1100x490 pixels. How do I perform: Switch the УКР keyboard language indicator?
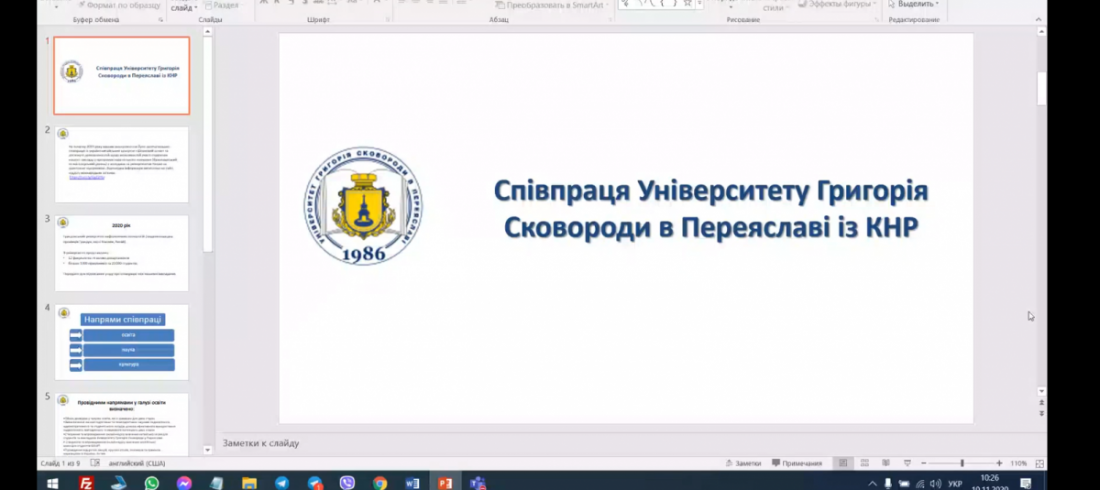click(955, 484)
